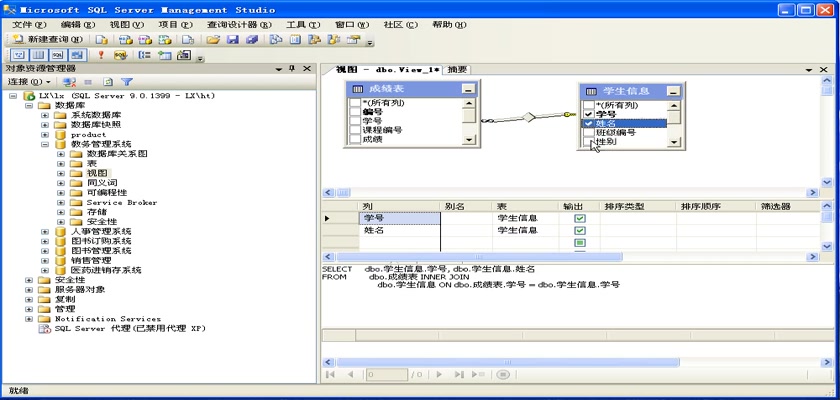Select the 视图 folder in the tree

coord(95,173)
